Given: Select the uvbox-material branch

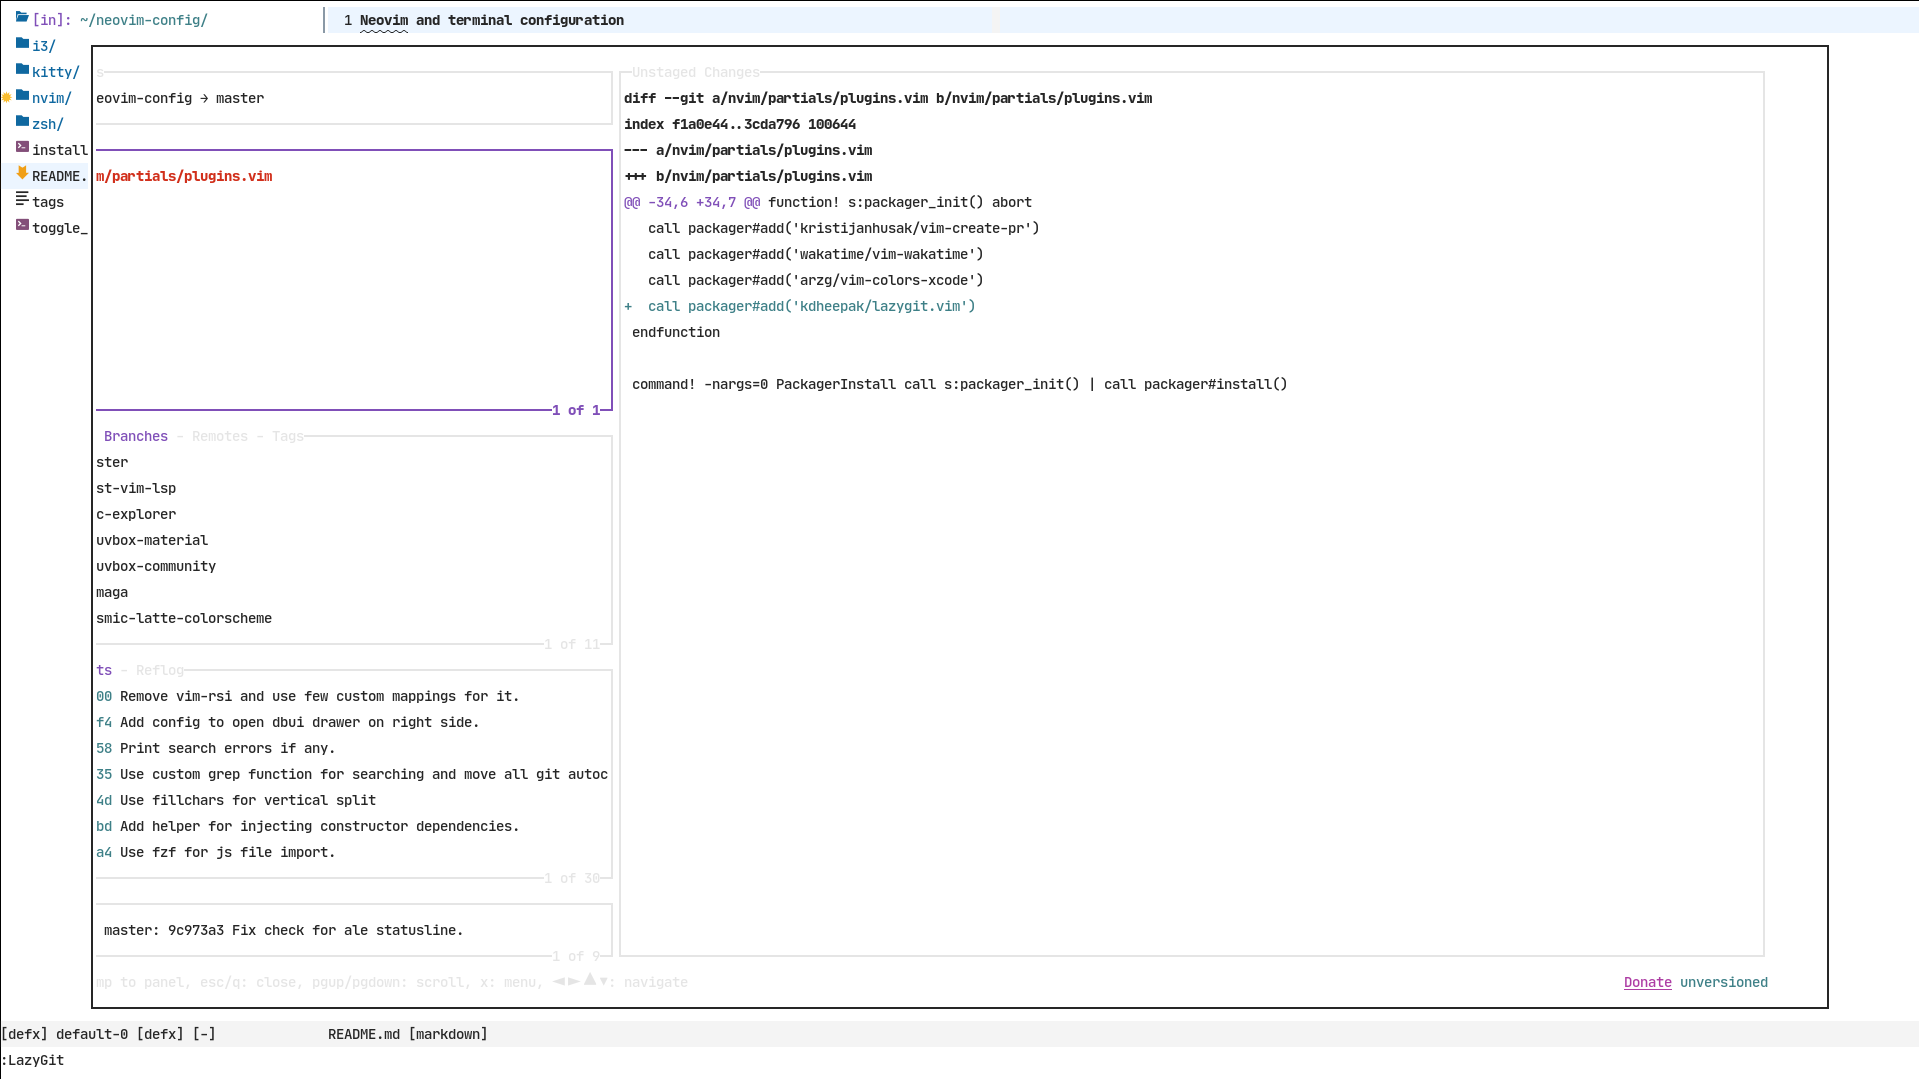Looking at the screenshot, I should pyautogui.click(x=152, y=540).
